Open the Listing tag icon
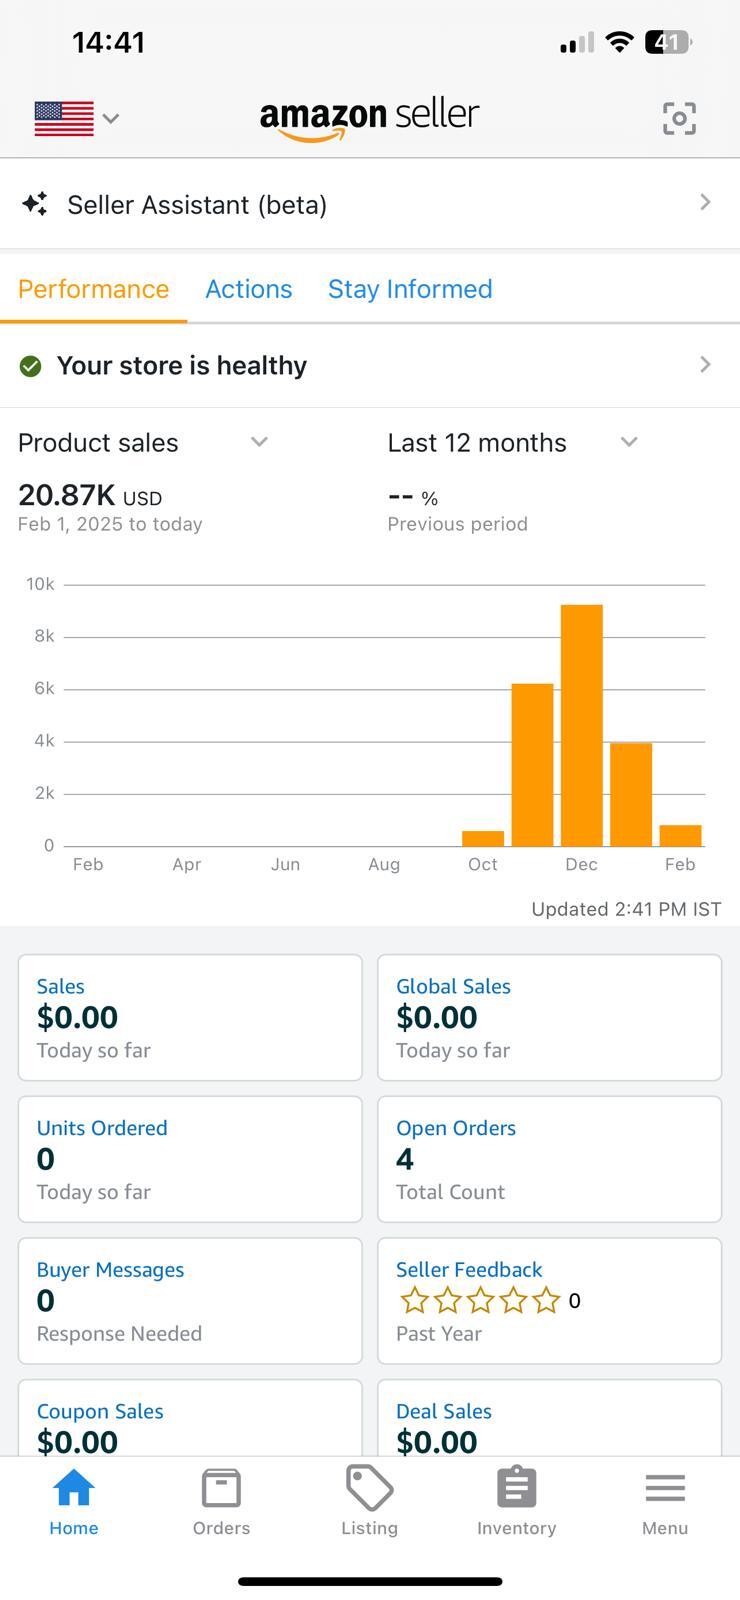The height and width of the screenshot is (1600, 740). [x=369, y=1489]
